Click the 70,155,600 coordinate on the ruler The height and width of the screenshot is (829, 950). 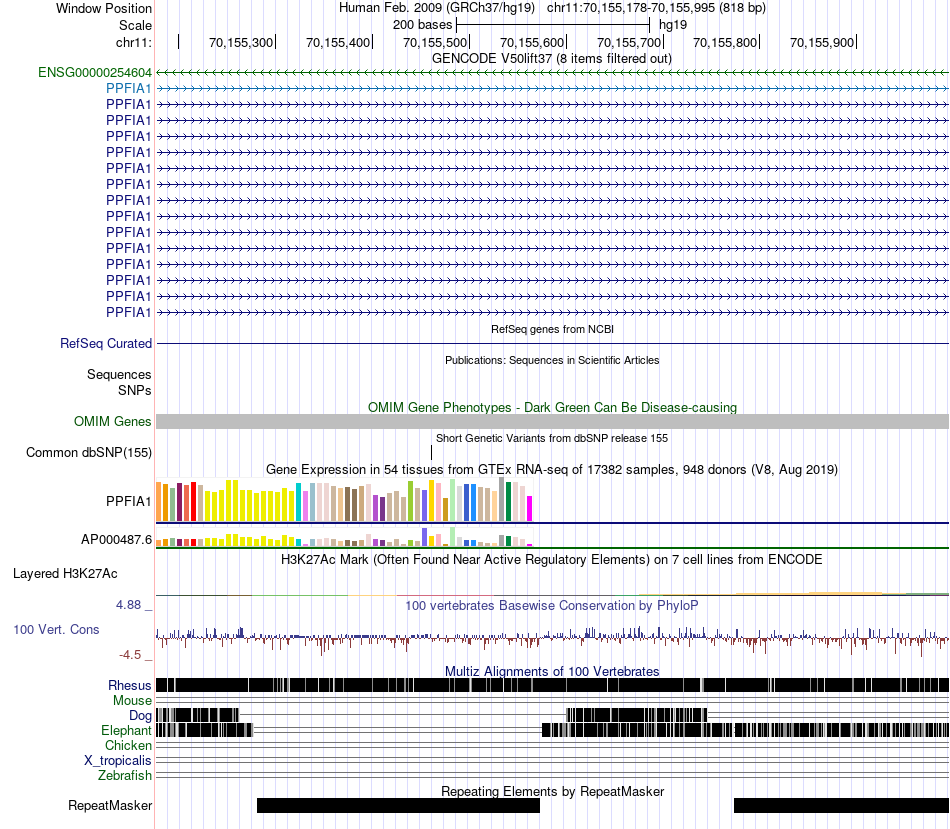tap(531, 42)
